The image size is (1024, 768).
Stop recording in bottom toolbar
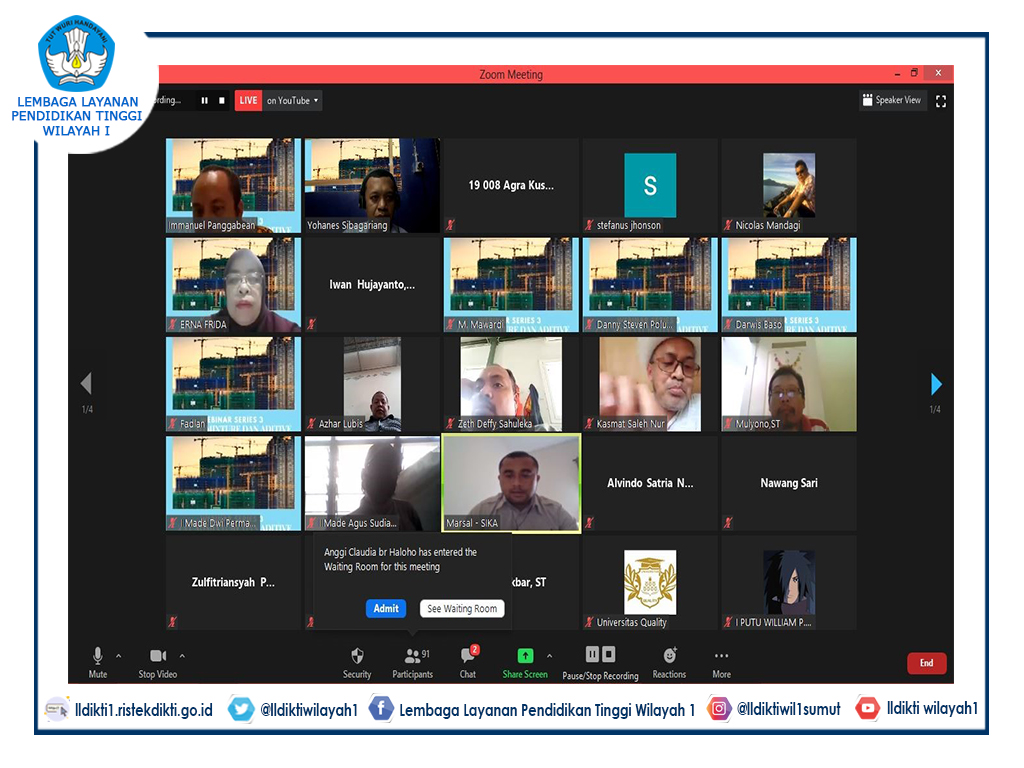[609, 654]
